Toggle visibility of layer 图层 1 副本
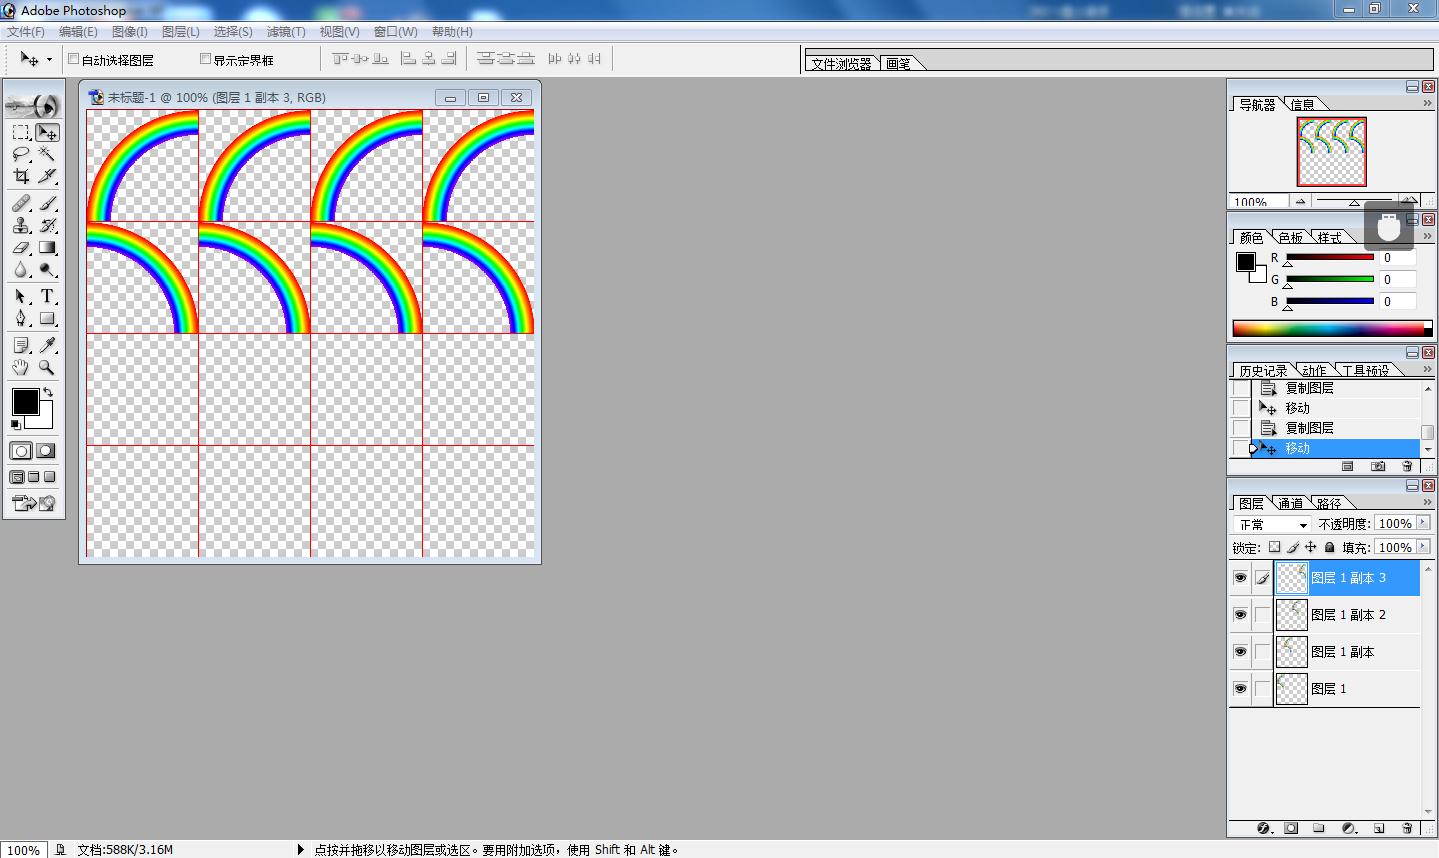This screenshot has width=1439, height=858. (1240, 652)
